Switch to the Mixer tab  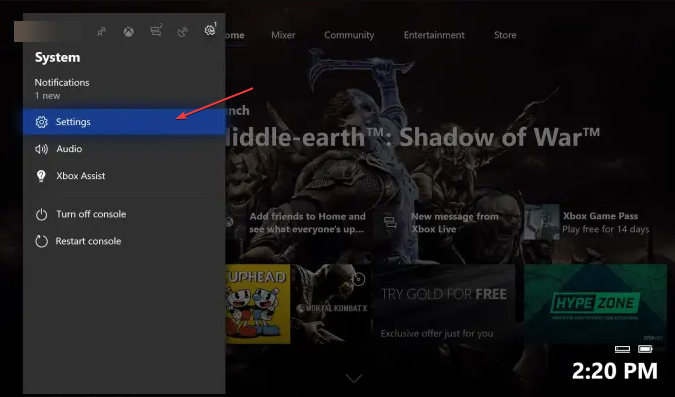click(x=283, y=35)
